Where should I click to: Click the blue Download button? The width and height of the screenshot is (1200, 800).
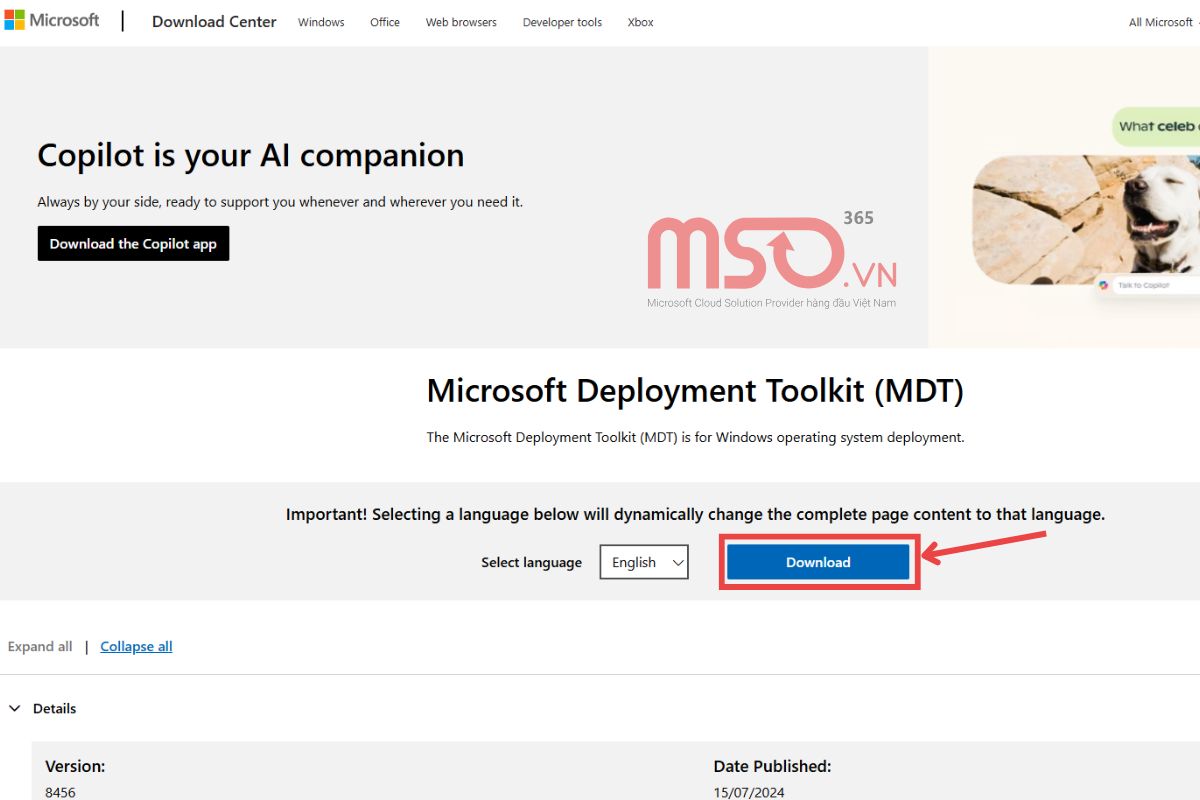pyautogui.click(x=818, y=562)
